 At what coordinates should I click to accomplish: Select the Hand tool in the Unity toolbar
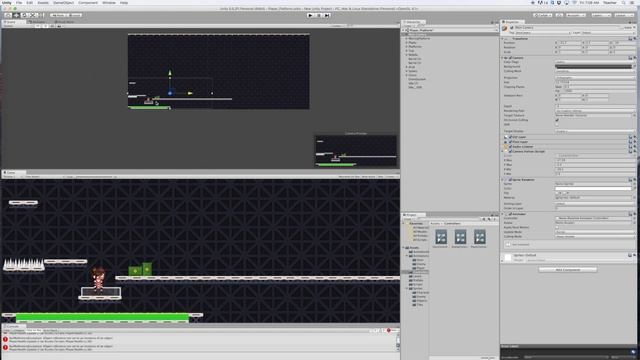8,15
